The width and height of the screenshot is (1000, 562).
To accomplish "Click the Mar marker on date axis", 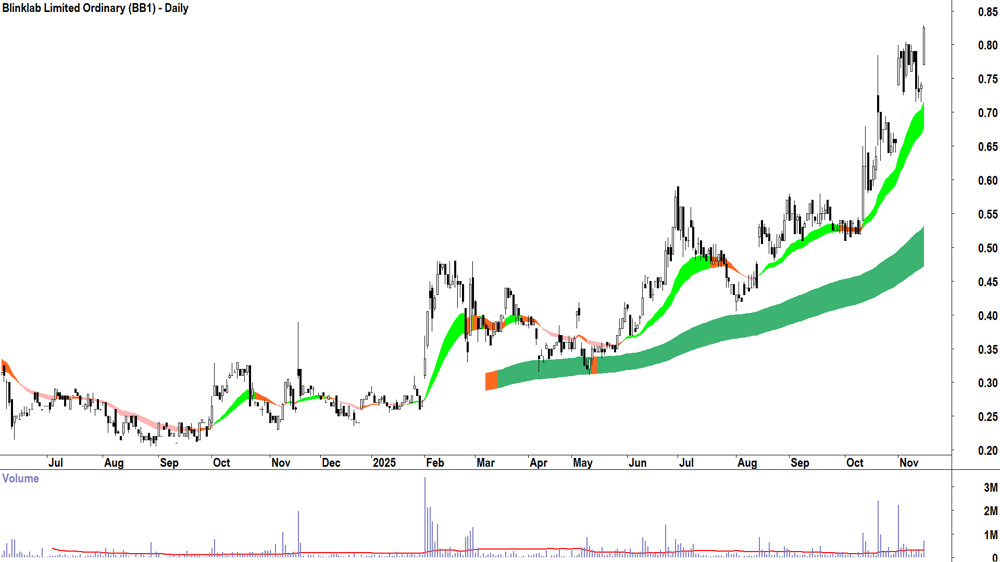I will coord(485,462).
